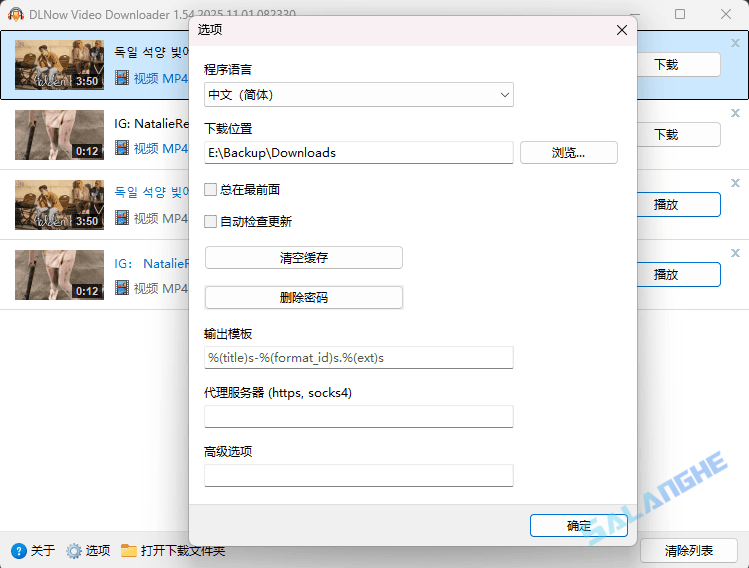The width and height of the screenshot is (749, 568).
Task: Toggle the 自动检查更新 checkbox
Action: pyautogui.click(x=210, y=222)
